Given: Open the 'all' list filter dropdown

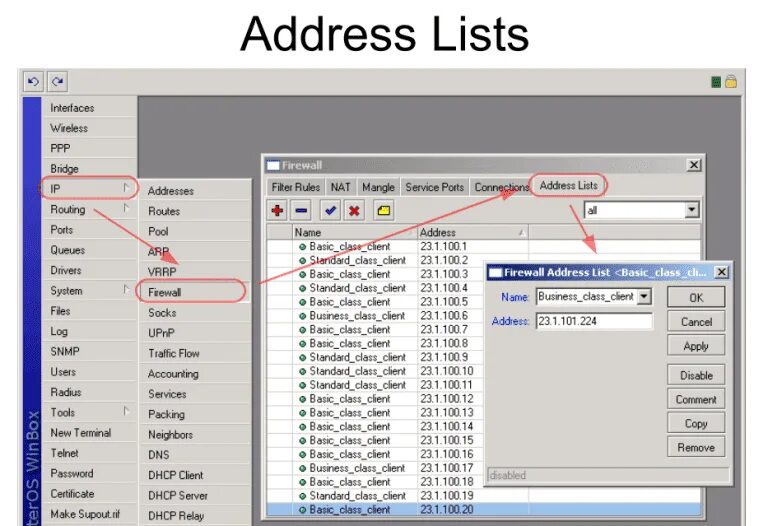Looking at the screenshot, I should pyautogui.click(x=691, y=210).
